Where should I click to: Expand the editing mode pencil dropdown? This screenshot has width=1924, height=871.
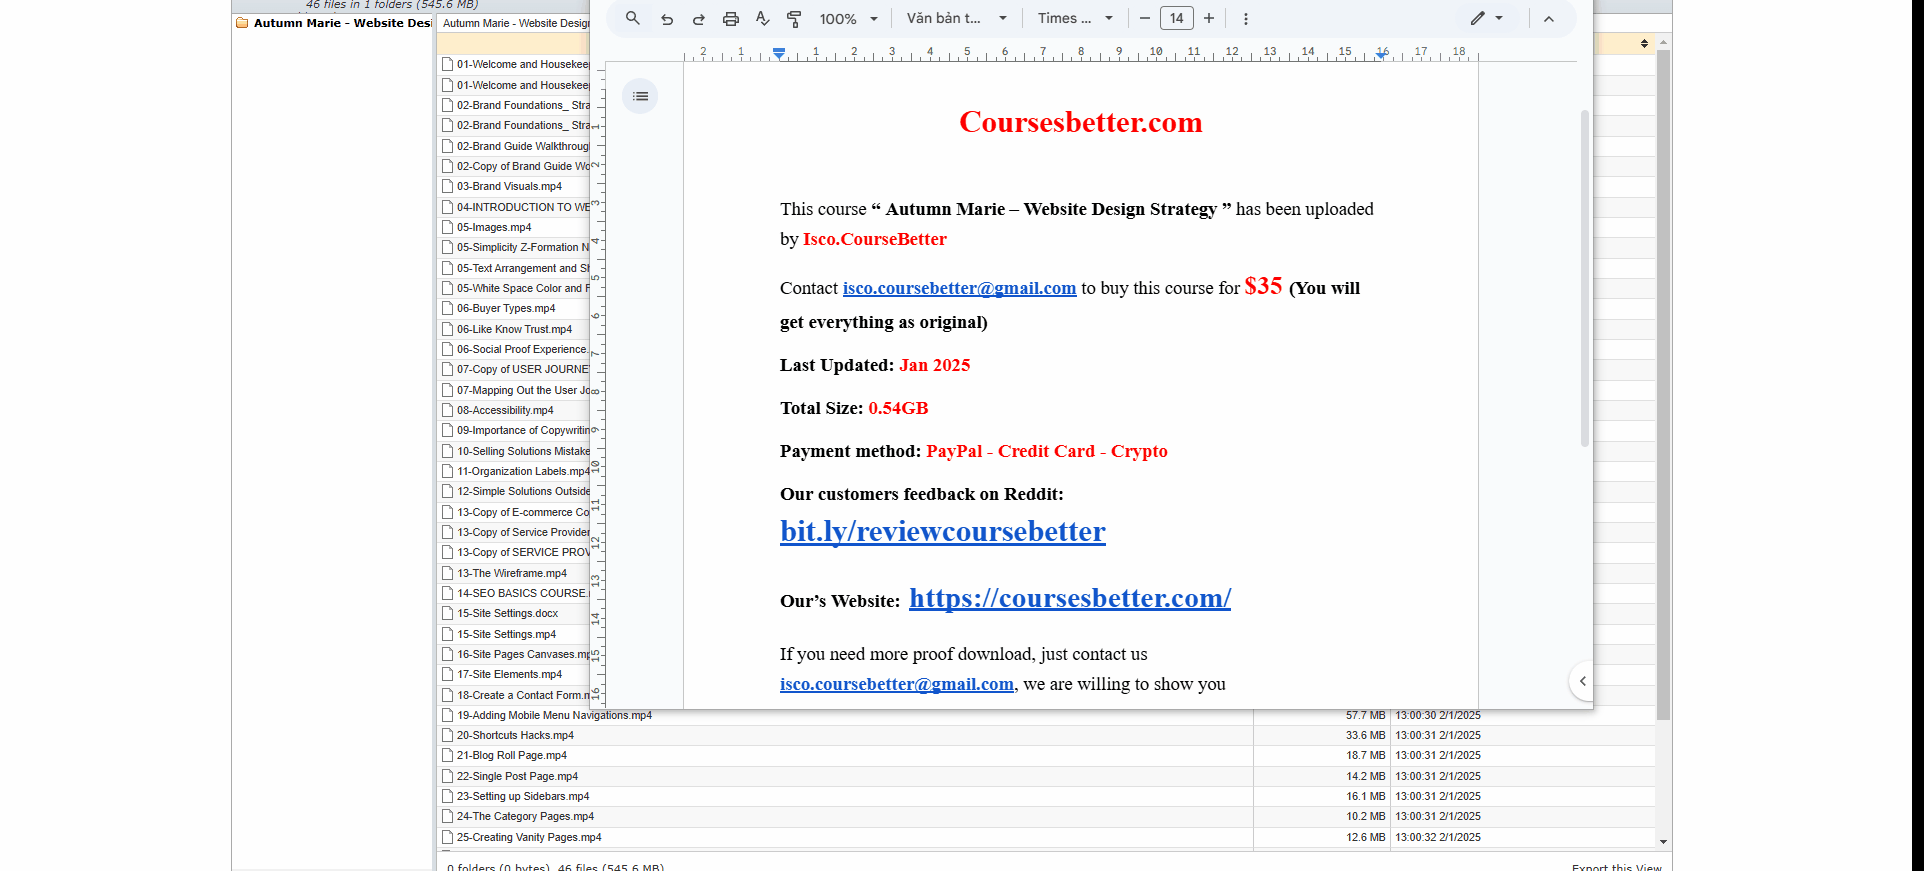pyautogui.click(x=1487, y=18)
